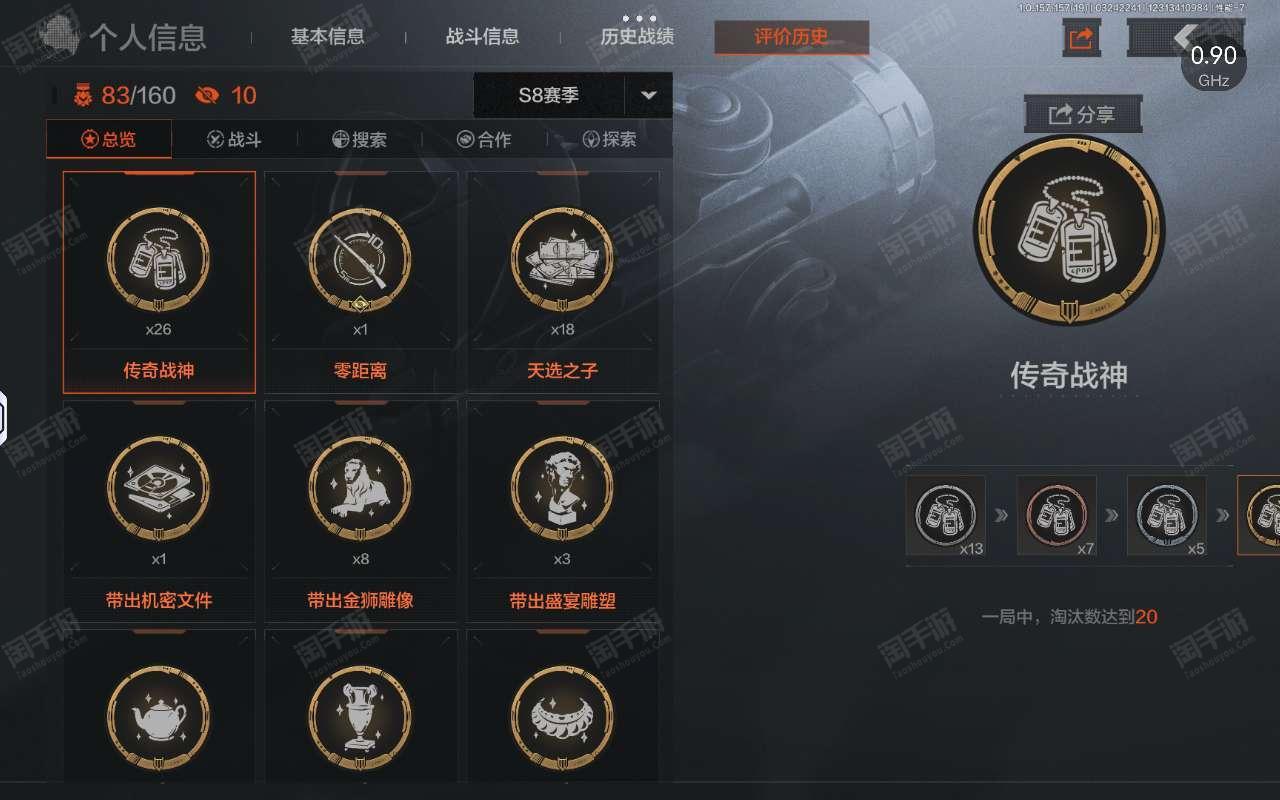
Task: Select the 带出金狮雕像 lion badge
Action: coord(361,511)
